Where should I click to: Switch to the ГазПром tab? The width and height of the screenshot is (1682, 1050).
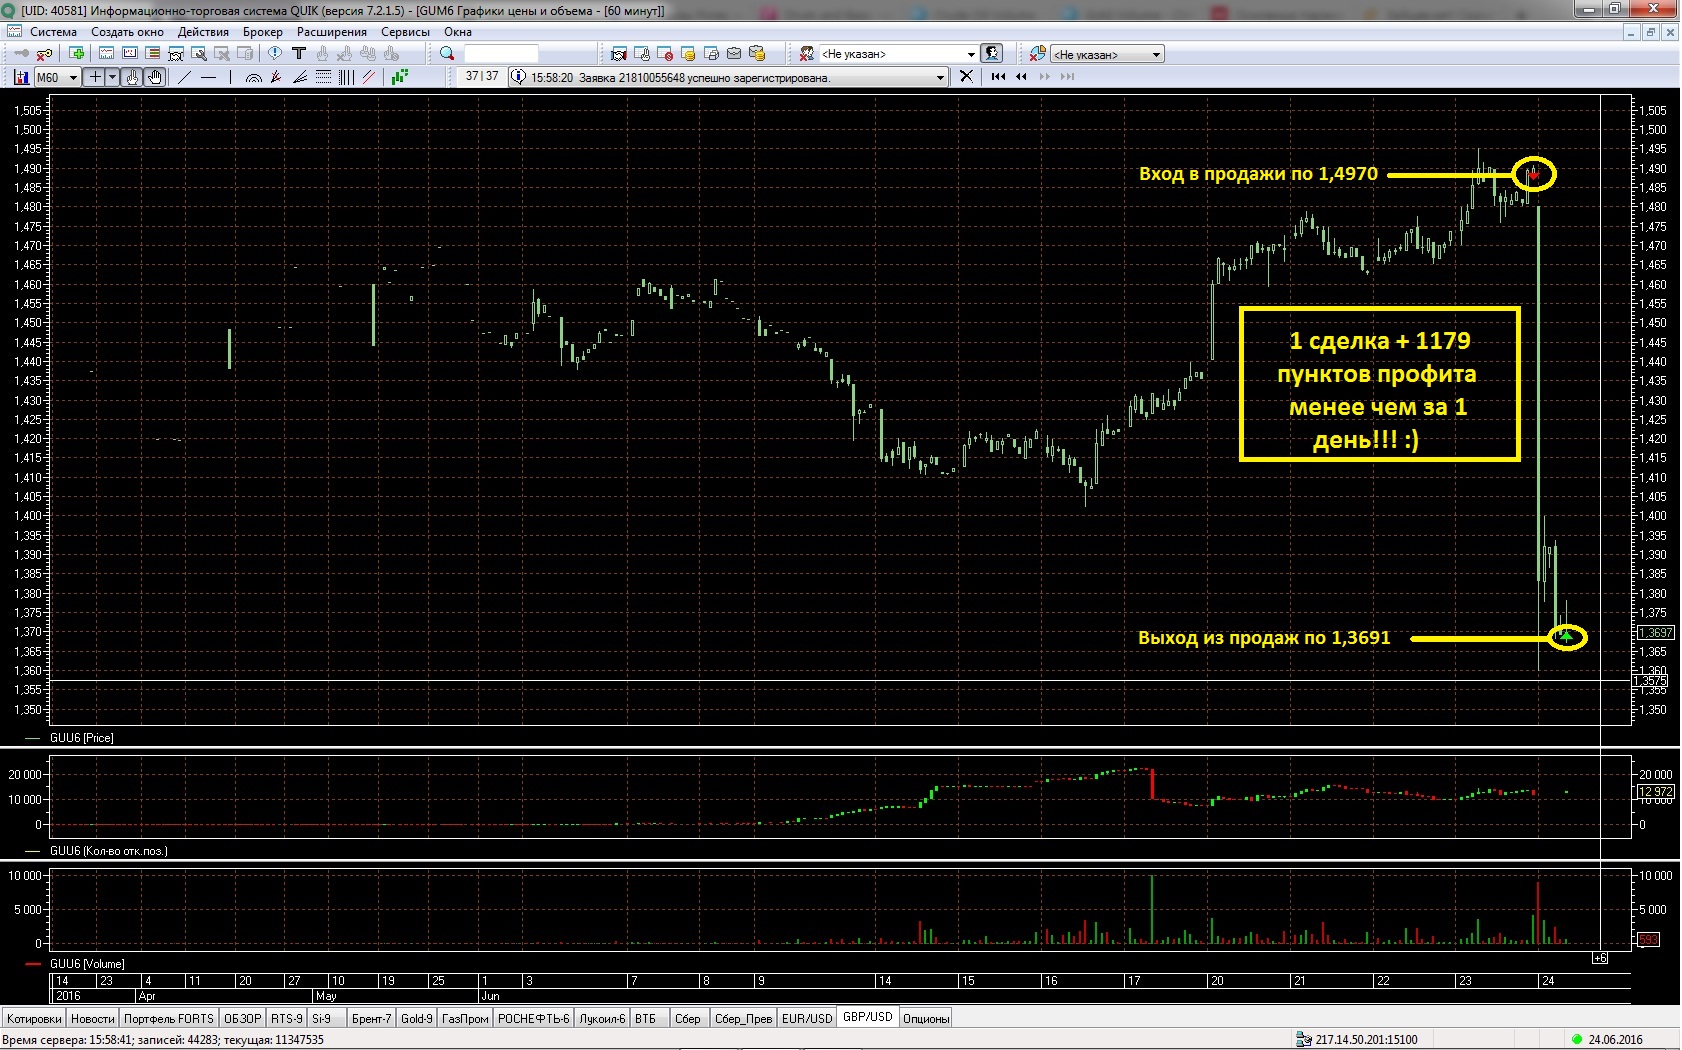coord(465,1018)
